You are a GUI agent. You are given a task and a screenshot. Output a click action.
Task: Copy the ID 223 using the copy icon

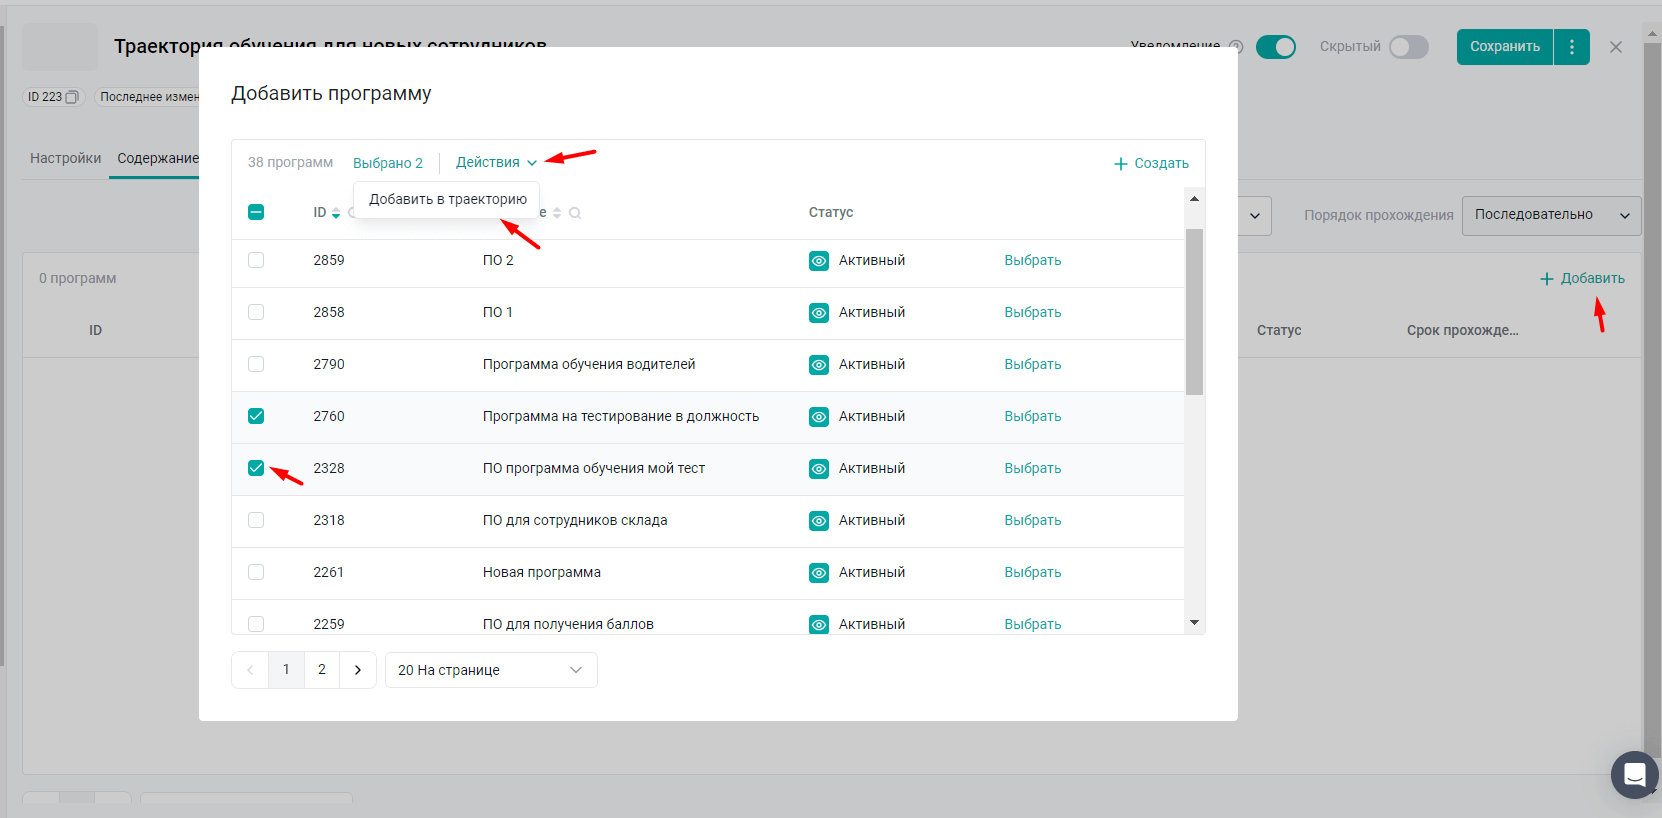pos(72,97)
